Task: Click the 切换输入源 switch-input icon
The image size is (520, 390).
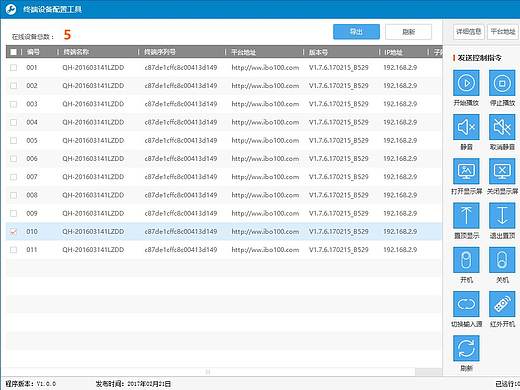Action: point(466,304)
